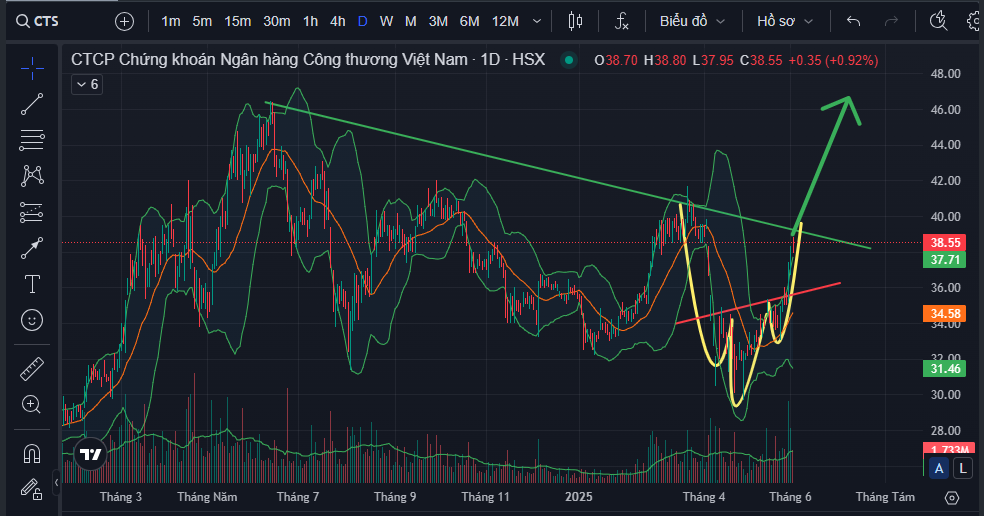Screen dimensions: 984x516
Task: Open the Fibonacci retracement tool
Action: (x=32, y=139)
